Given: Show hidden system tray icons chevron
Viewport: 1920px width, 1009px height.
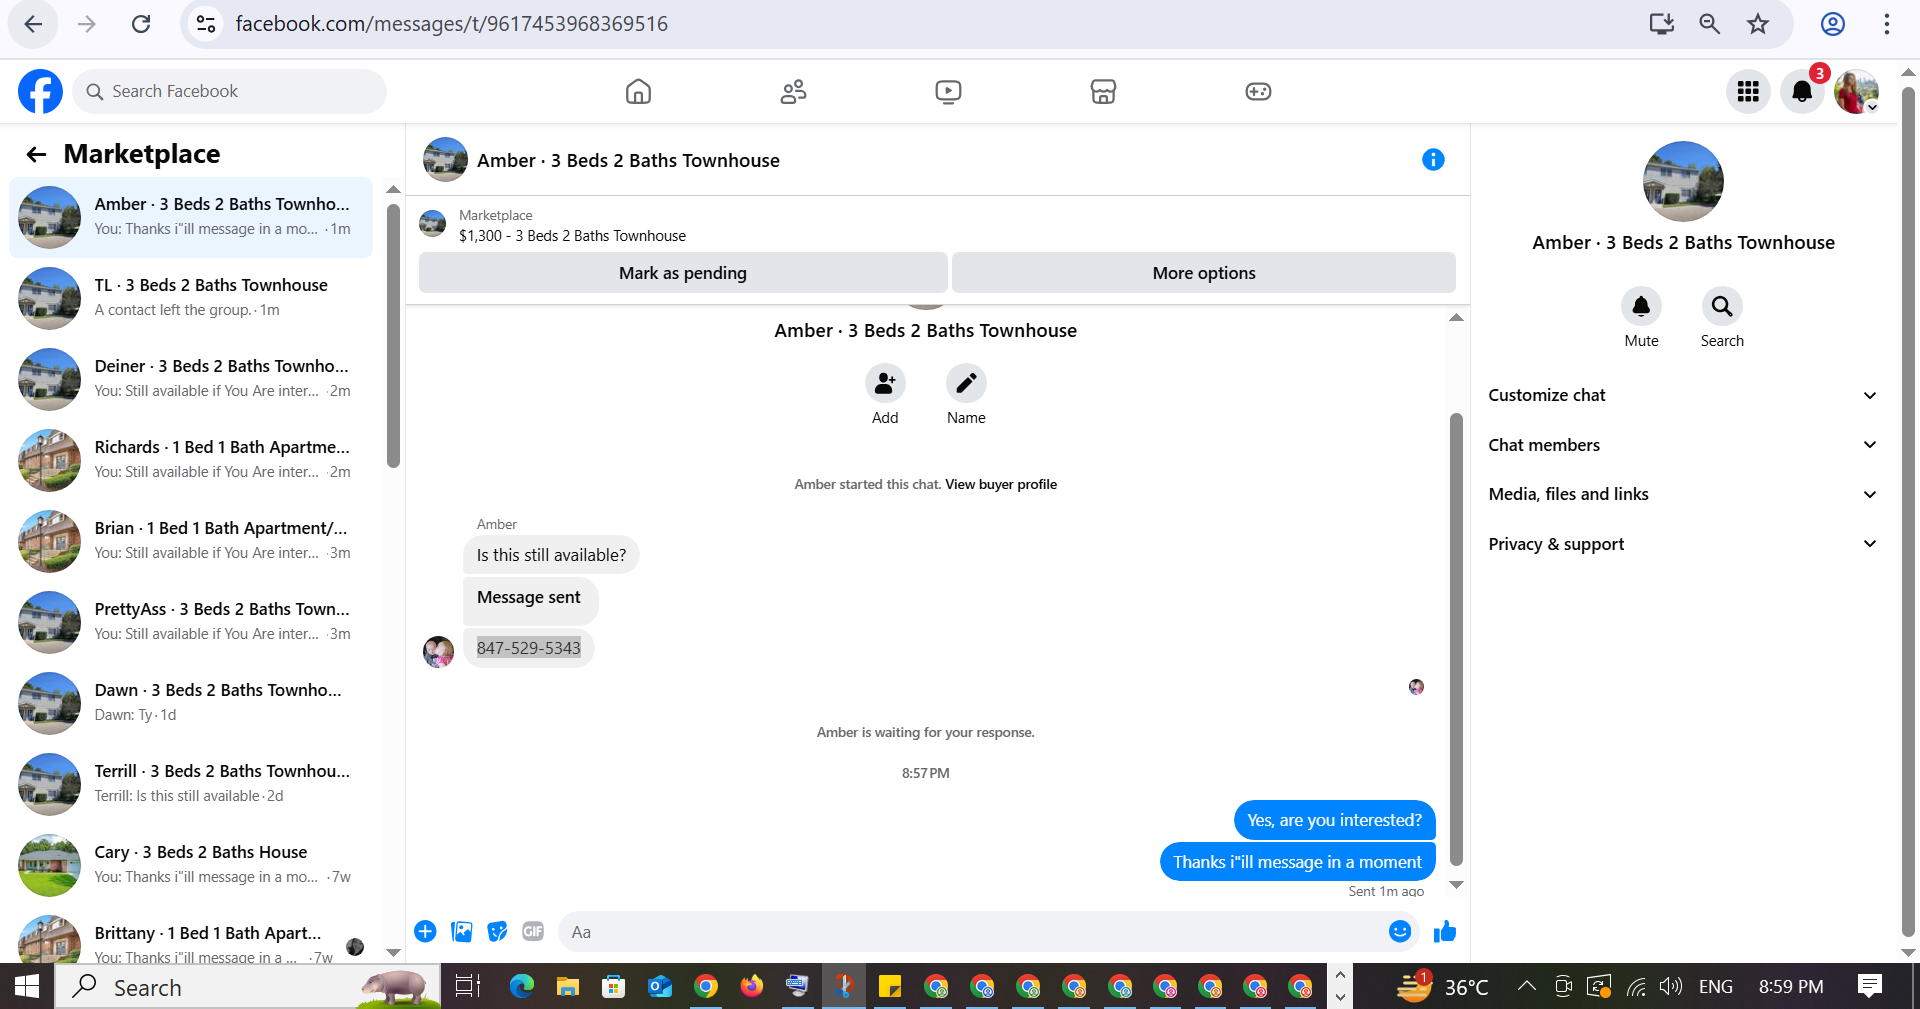Looking at the screenshot, I should [1526, 986].
